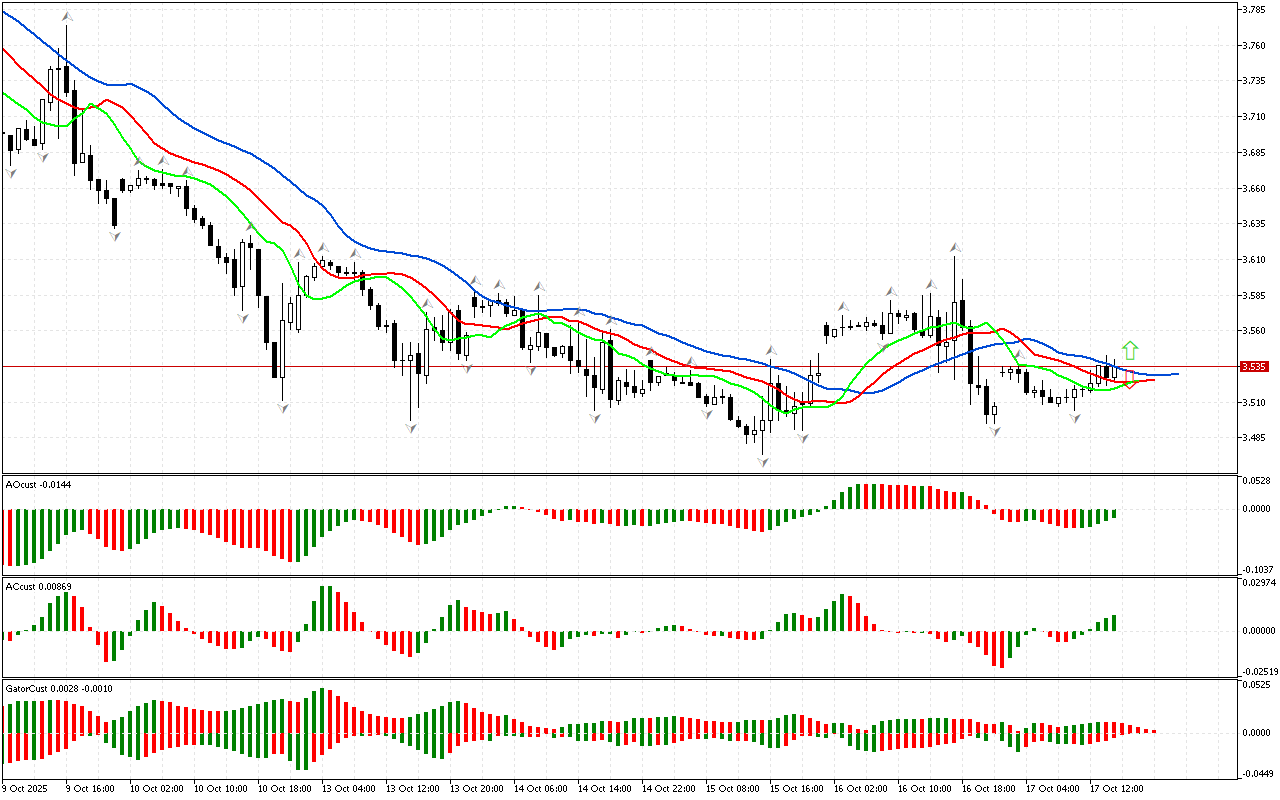Click the down fractal below the 10 Oct 18:00 low
The width and height of the screenshot is (1280, 800).
tap(283, 408)
